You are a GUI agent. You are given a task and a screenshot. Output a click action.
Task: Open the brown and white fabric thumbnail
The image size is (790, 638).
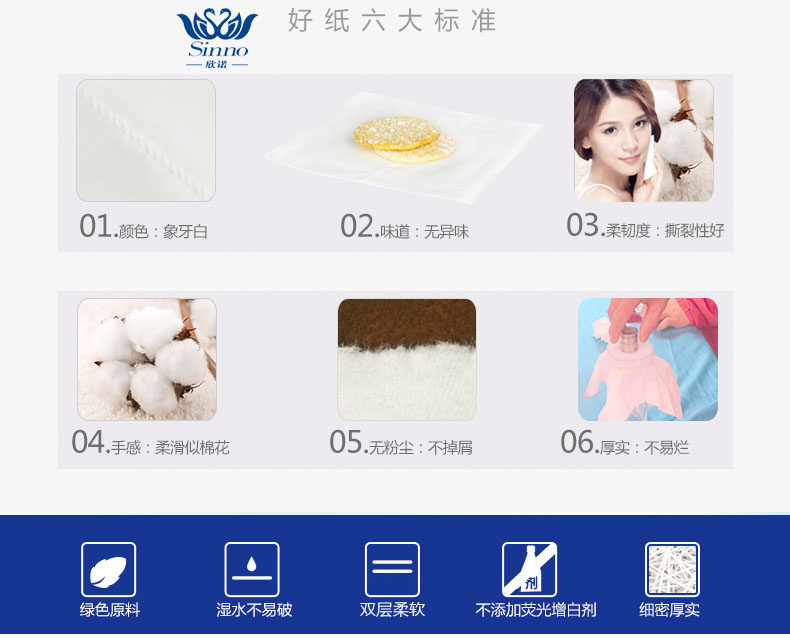(x=407, y=359)
